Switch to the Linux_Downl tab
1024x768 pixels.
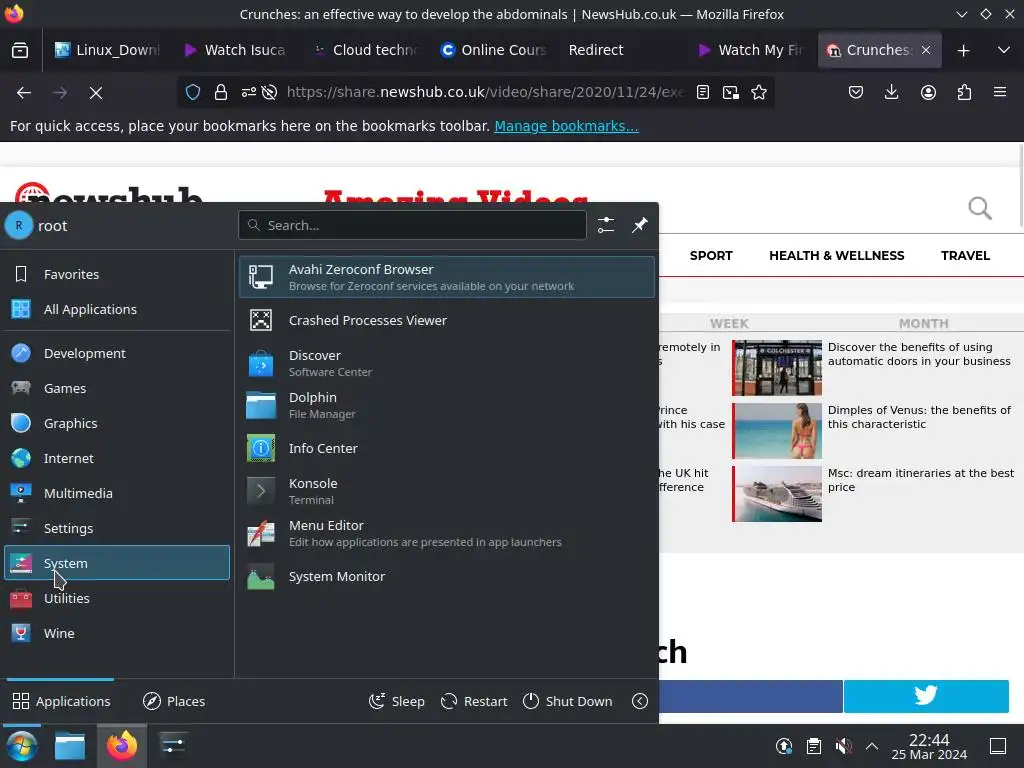[108, 50]
